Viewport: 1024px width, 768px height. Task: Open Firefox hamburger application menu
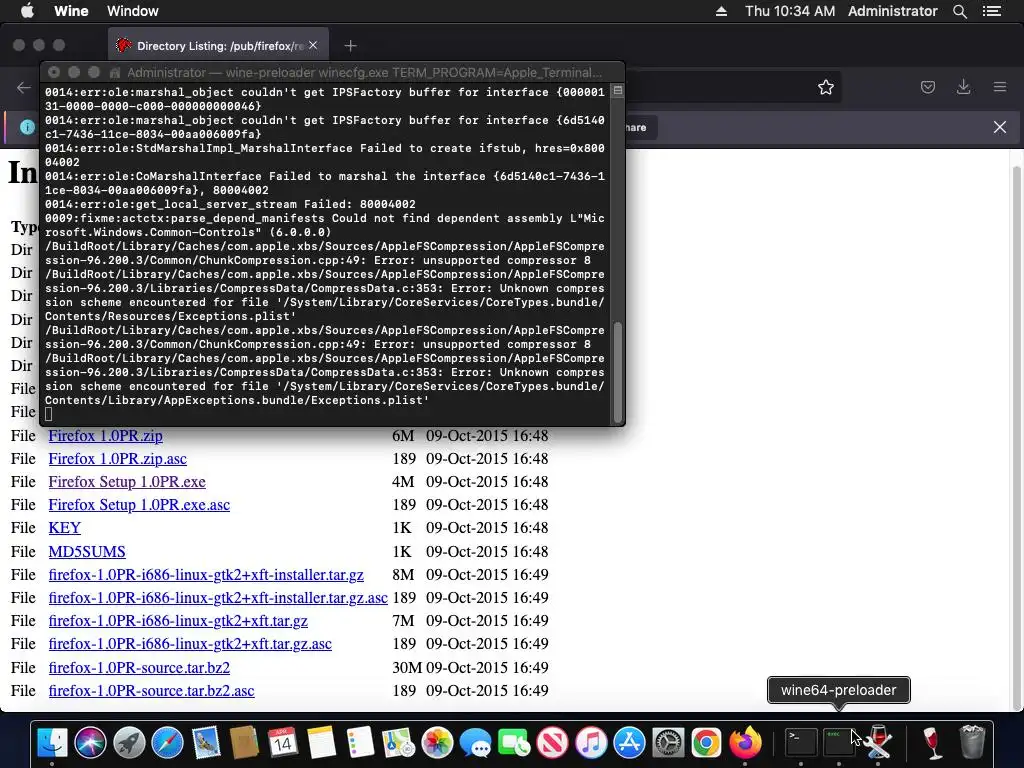1000,87
